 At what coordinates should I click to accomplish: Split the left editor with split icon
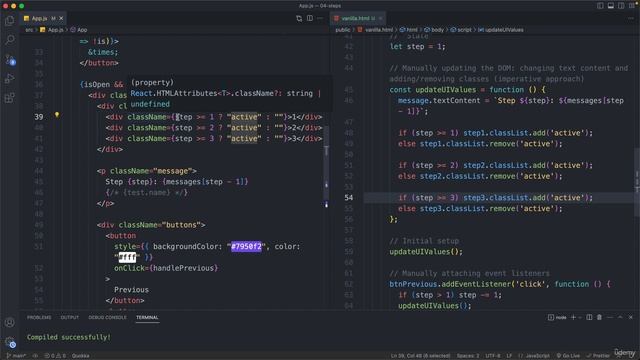pos(310,18)
